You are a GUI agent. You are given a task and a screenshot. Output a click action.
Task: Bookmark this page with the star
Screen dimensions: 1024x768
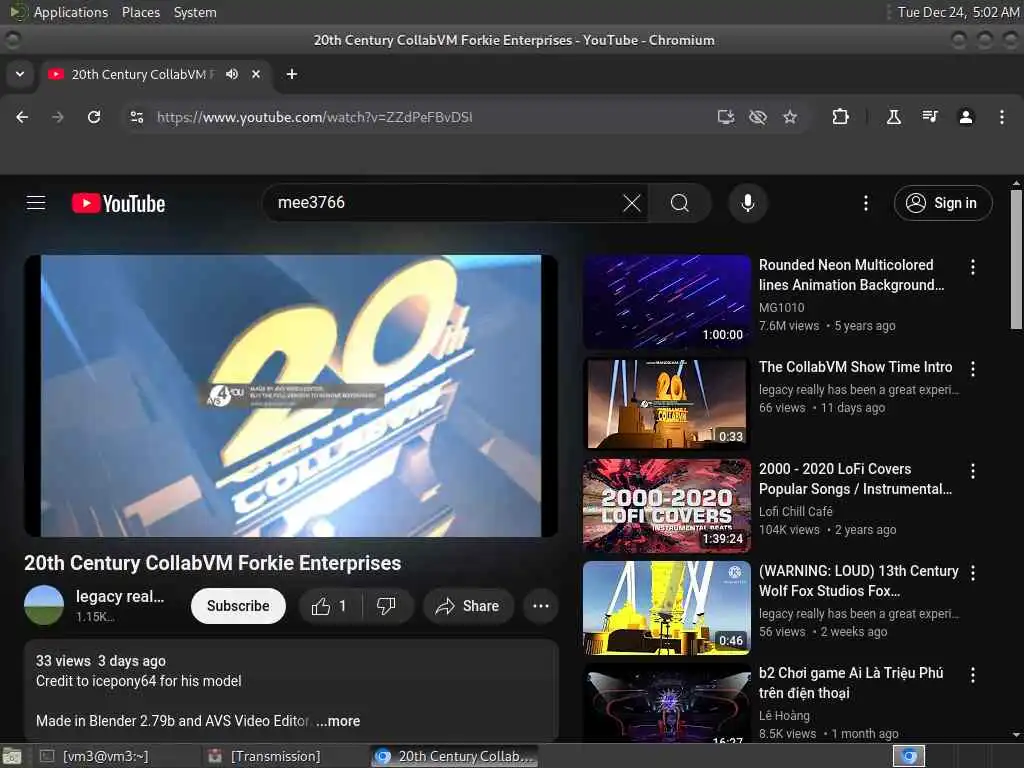790,117
